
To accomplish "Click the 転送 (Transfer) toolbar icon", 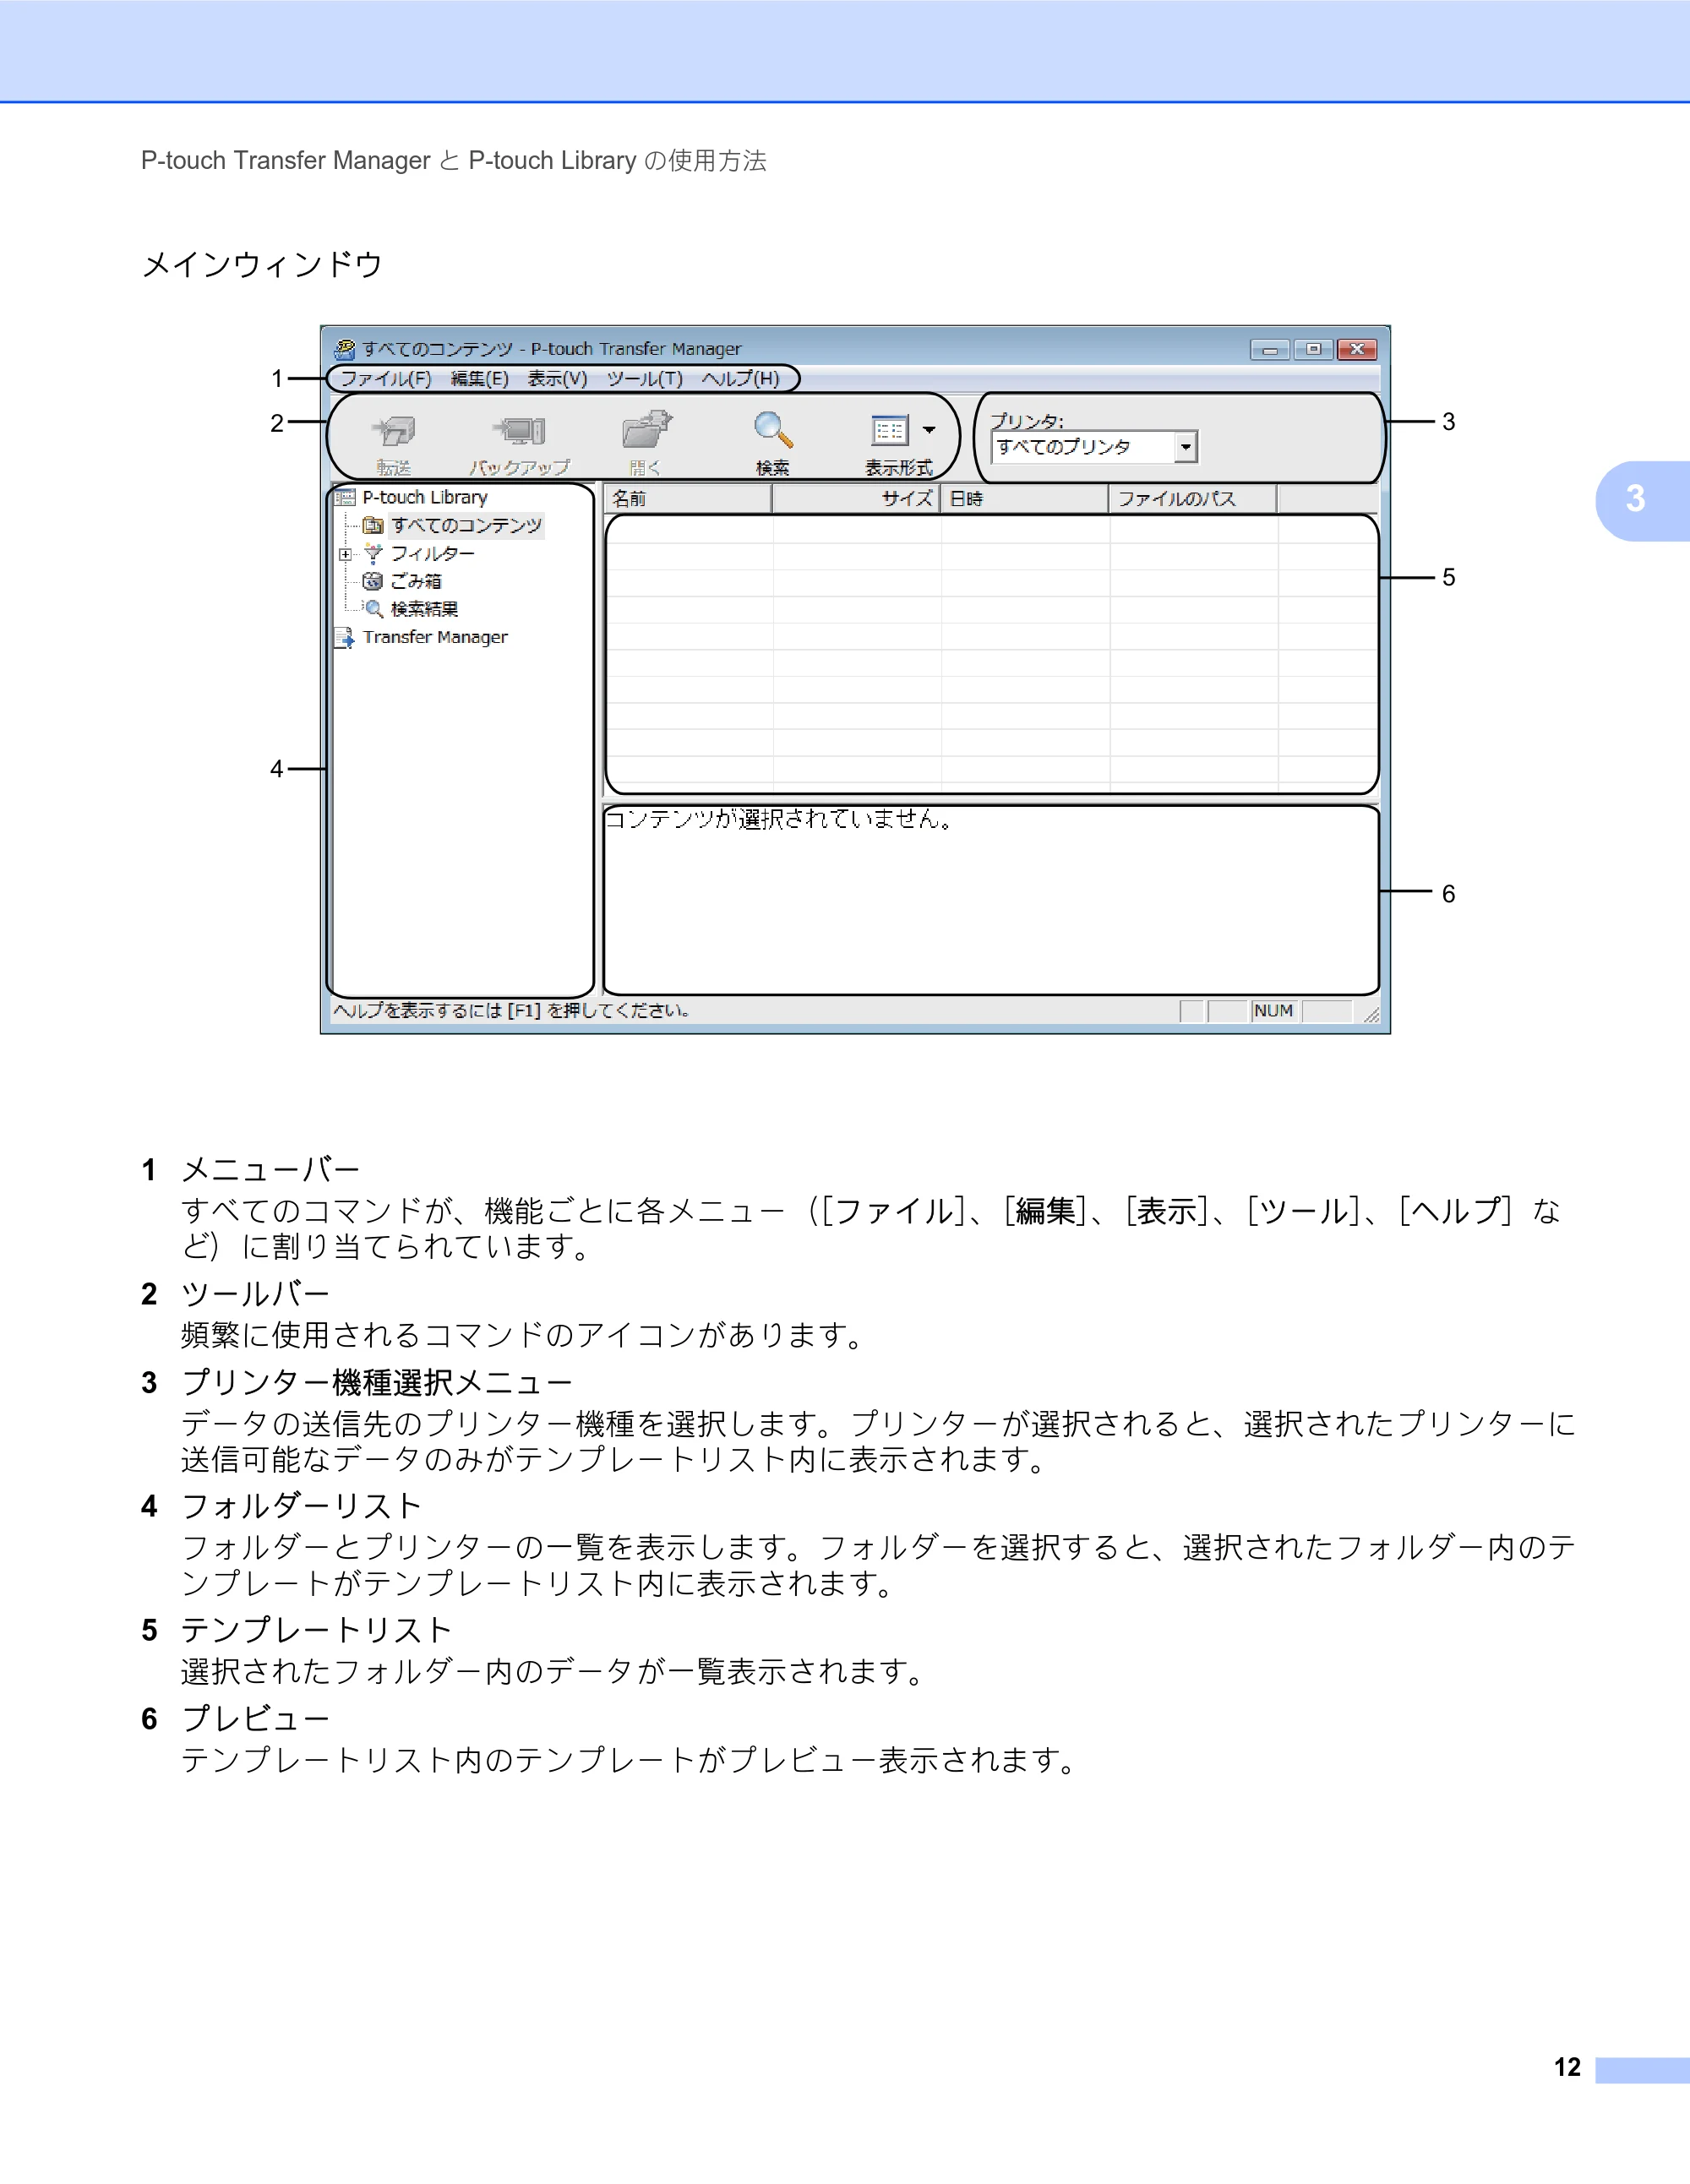I will click(x=394, y=432).
